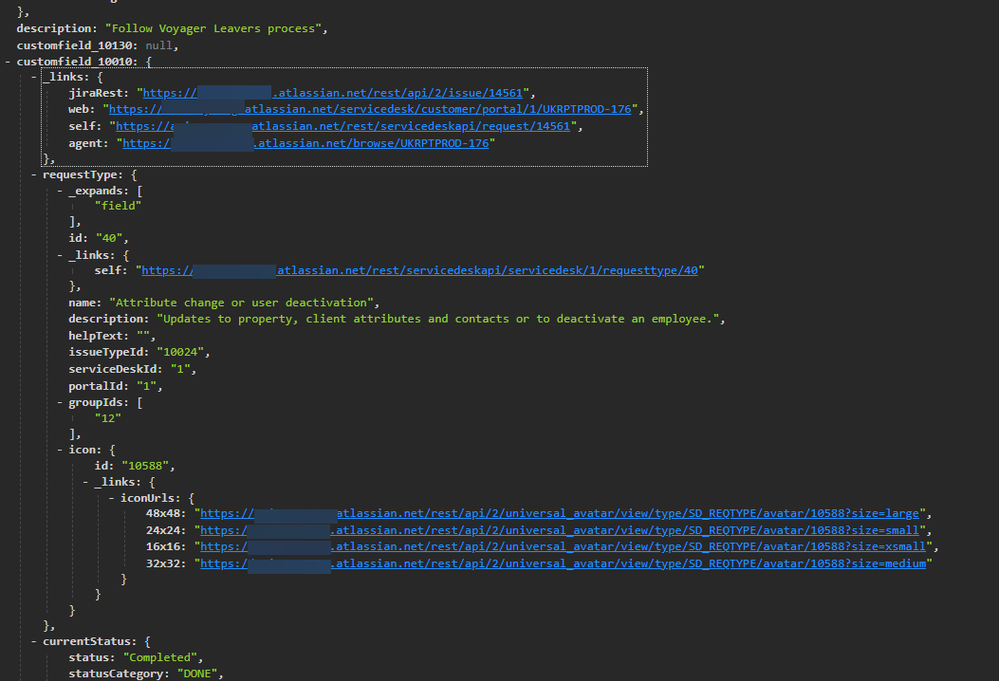Image resolution: width=999 pixels, height=681 pixels.
Task: Select the empty helpText value
Action: point(143,336)
